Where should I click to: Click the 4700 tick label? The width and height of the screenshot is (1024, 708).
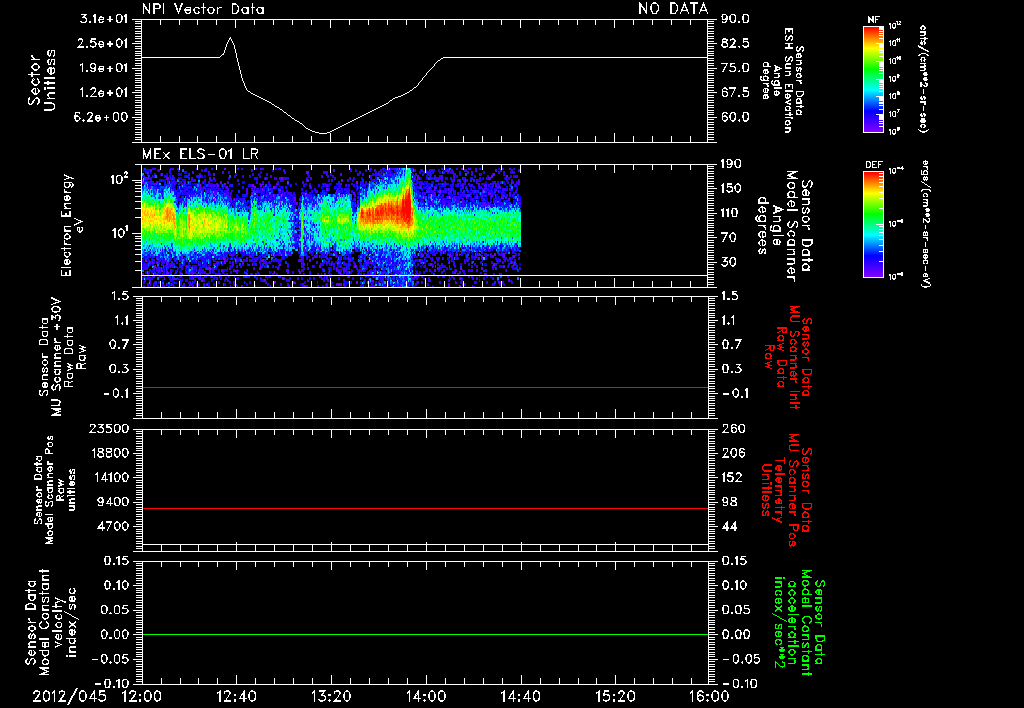pos(114,526)
